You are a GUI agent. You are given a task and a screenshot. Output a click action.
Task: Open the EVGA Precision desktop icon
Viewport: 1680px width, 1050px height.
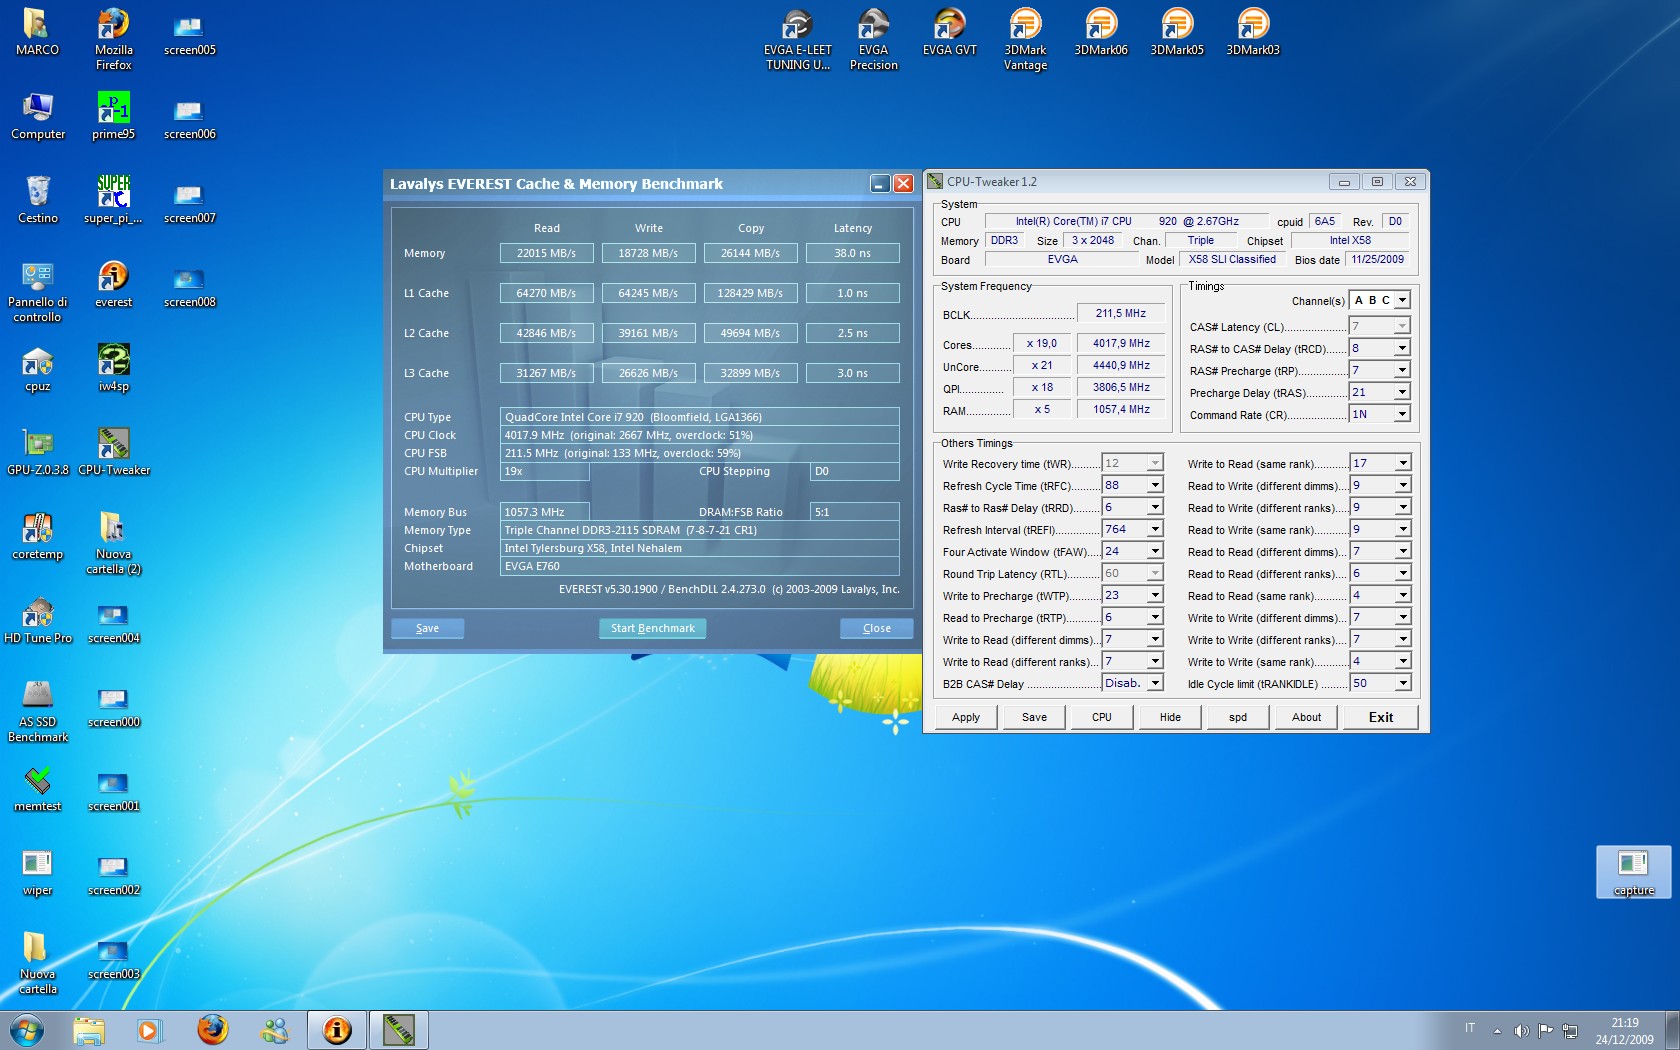tap(873, 38)
